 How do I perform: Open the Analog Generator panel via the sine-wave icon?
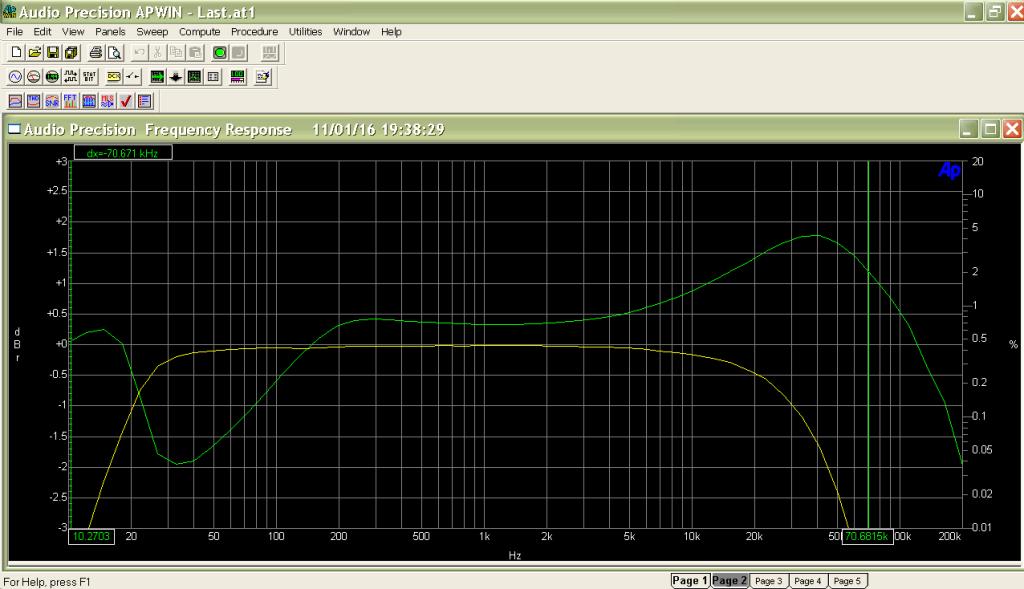pyautogui.click(x=15, y=77)
